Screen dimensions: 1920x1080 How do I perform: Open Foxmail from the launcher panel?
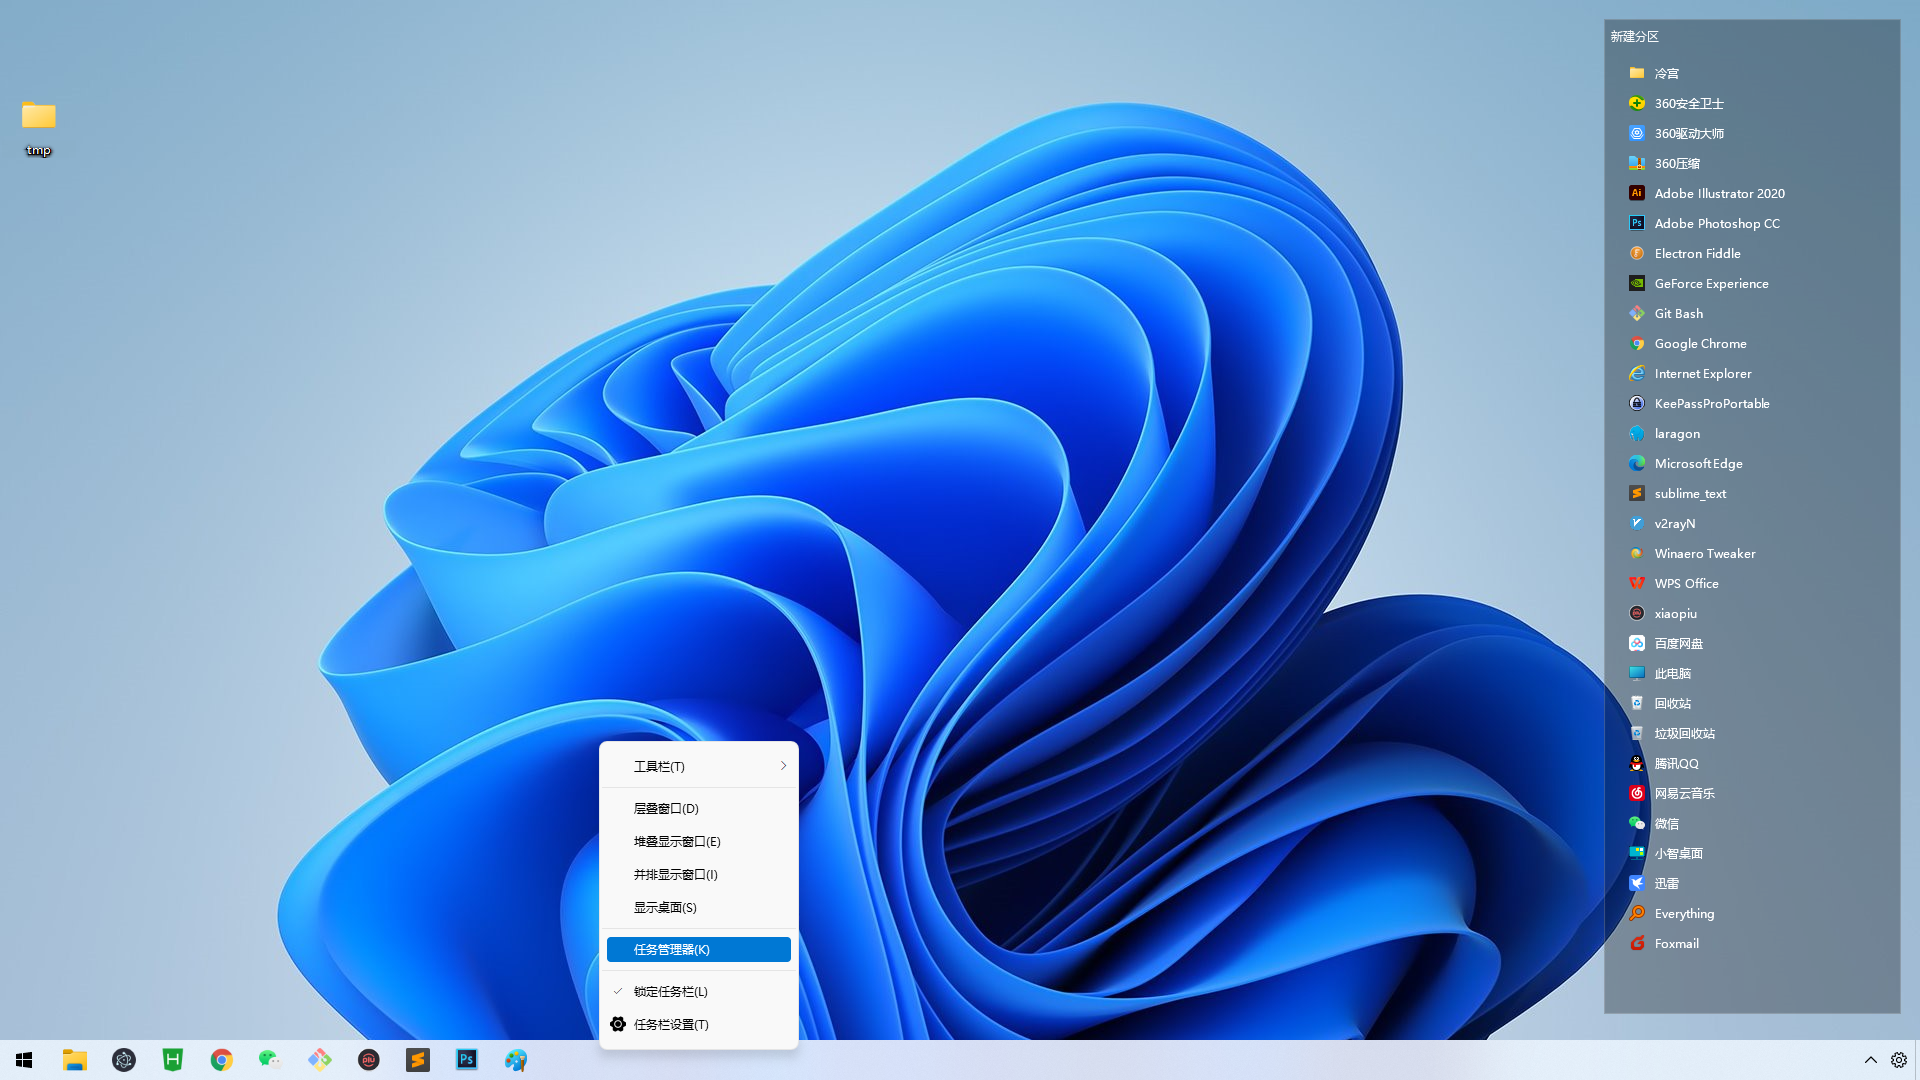pos(1677,943)
